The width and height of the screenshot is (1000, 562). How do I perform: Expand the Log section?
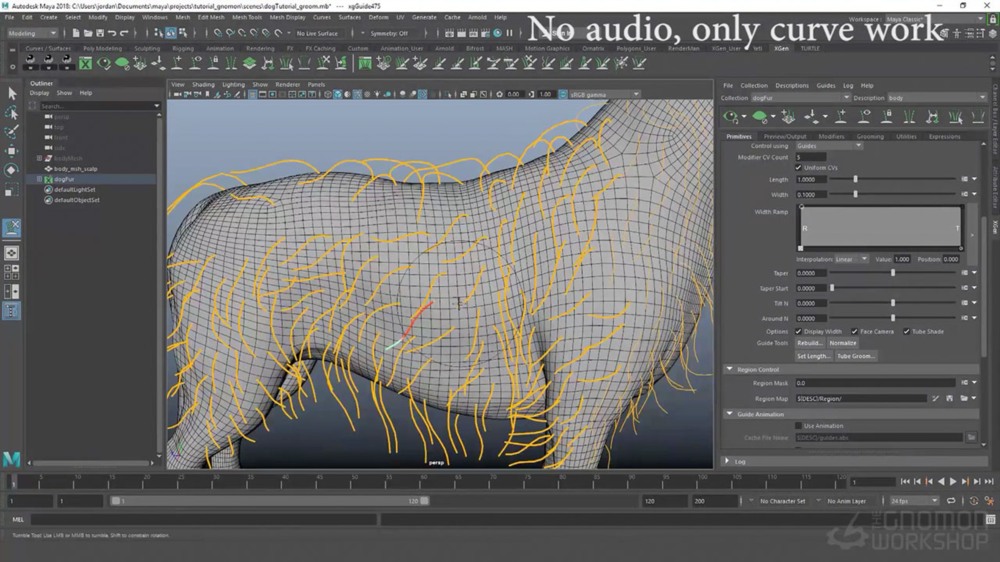tap(727, 461)
